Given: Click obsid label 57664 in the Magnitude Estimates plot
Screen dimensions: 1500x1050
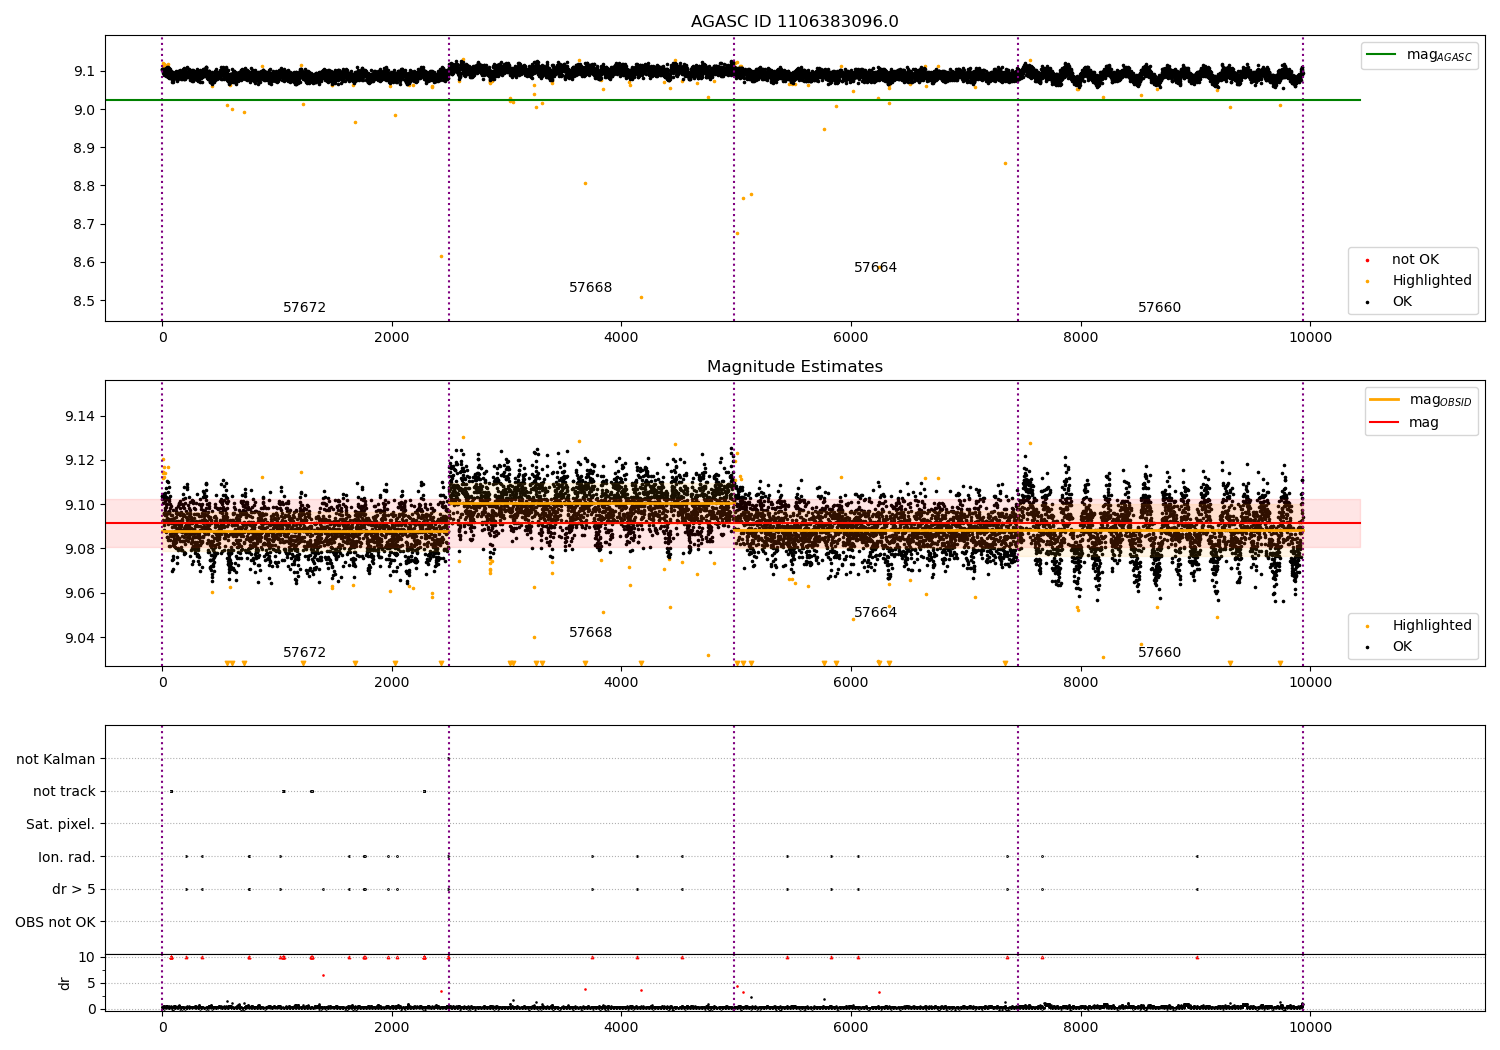Looking at the screenshot, I should [875, 613].
